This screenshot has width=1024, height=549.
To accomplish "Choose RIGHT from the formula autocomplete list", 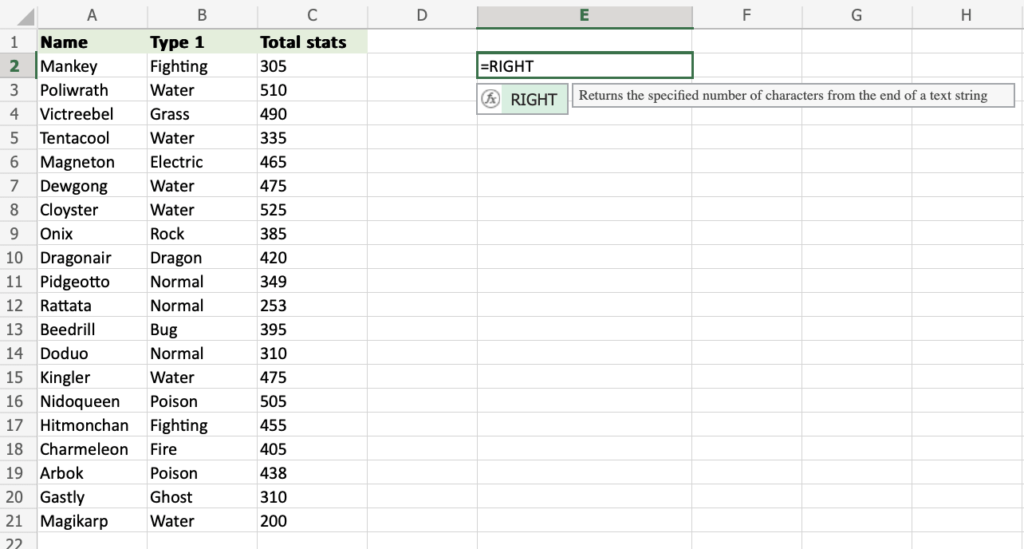I will [x=533, y=99].
